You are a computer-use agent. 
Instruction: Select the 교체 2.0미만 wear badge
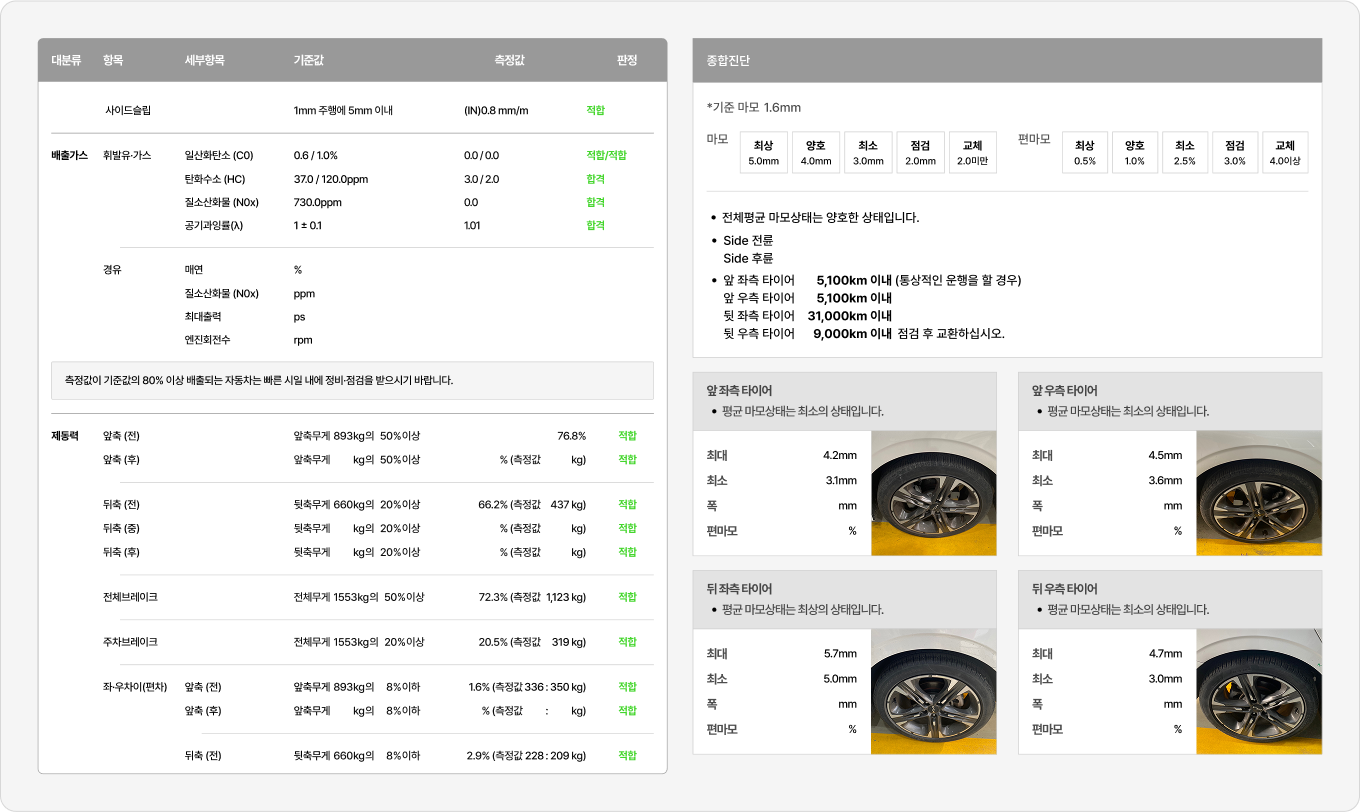click(x=972, y=153)
